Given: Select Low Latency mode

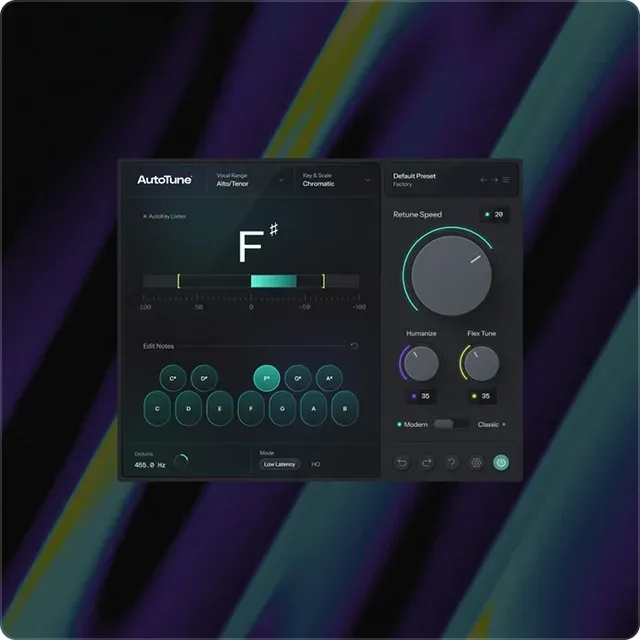Looking at the screenshot, I should point(280,464).
